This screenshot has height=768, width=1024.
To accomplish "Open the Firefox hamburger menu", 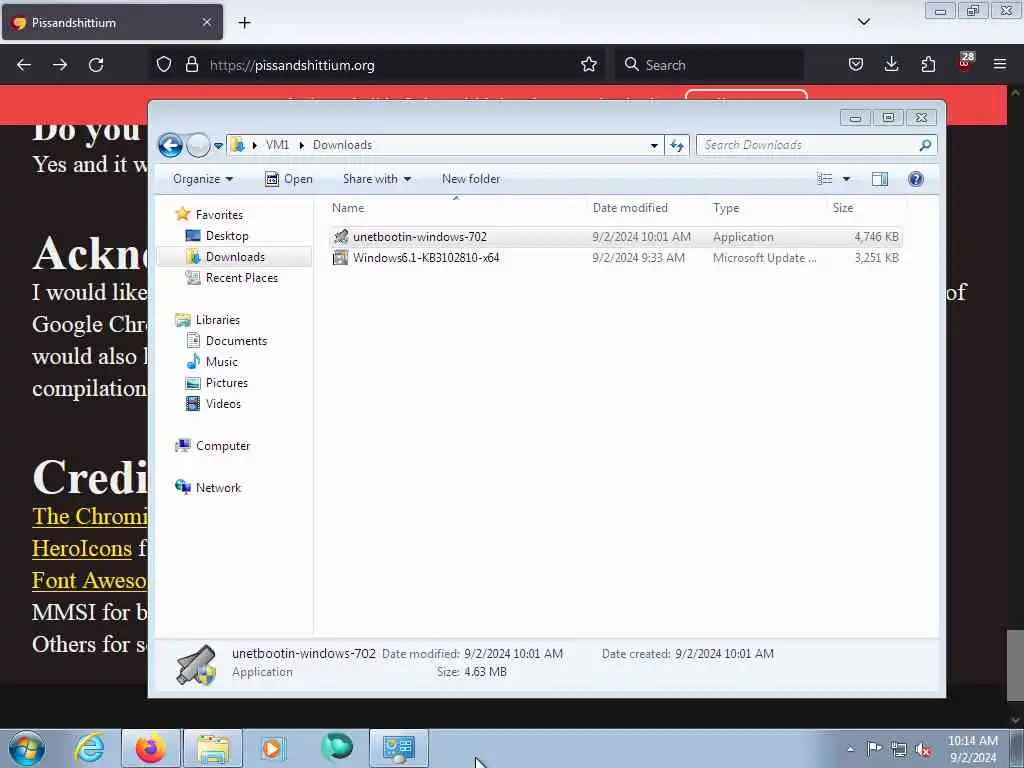I will coord(999,65).
